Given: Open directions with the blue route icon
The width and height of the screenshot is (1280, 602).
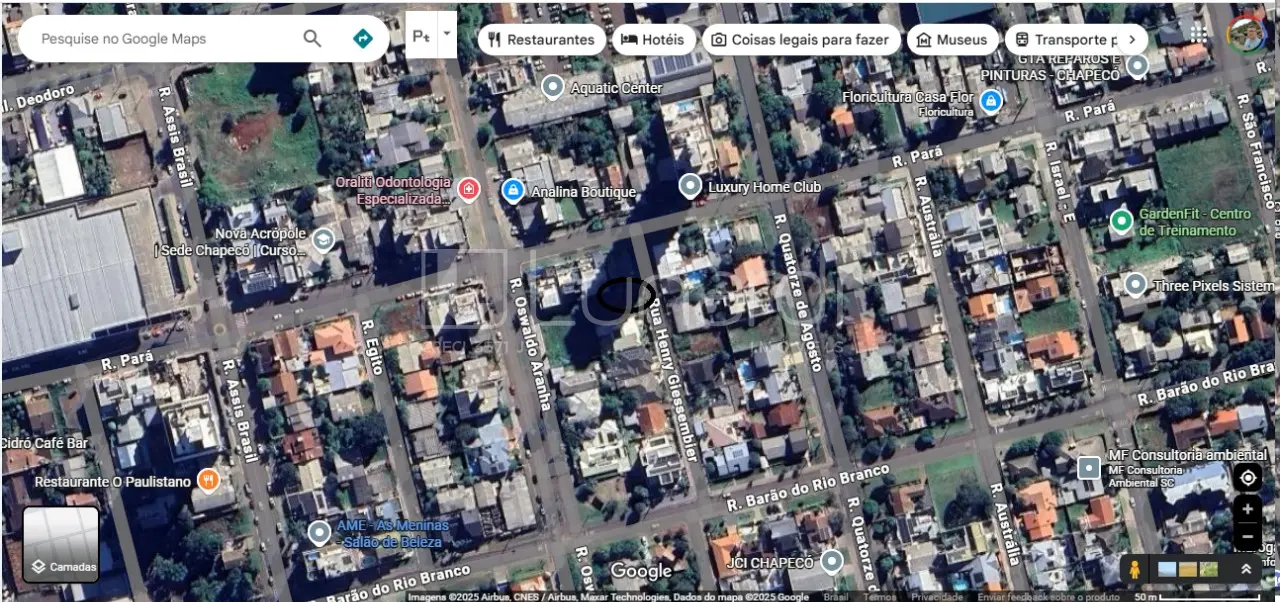Looking at the screenshot, I should pos(363,39).
